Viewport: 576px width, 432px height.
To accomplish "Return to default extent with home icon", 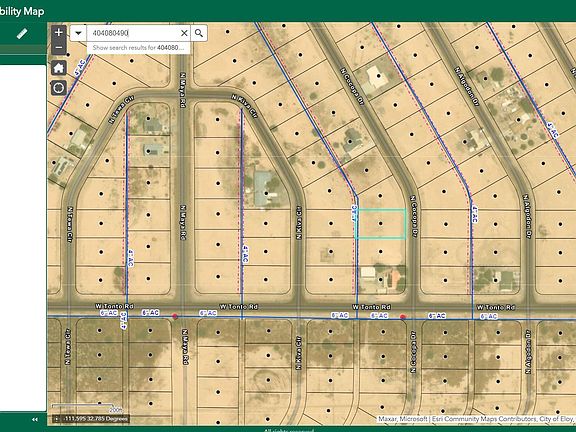I will click(x=59, y=68).
